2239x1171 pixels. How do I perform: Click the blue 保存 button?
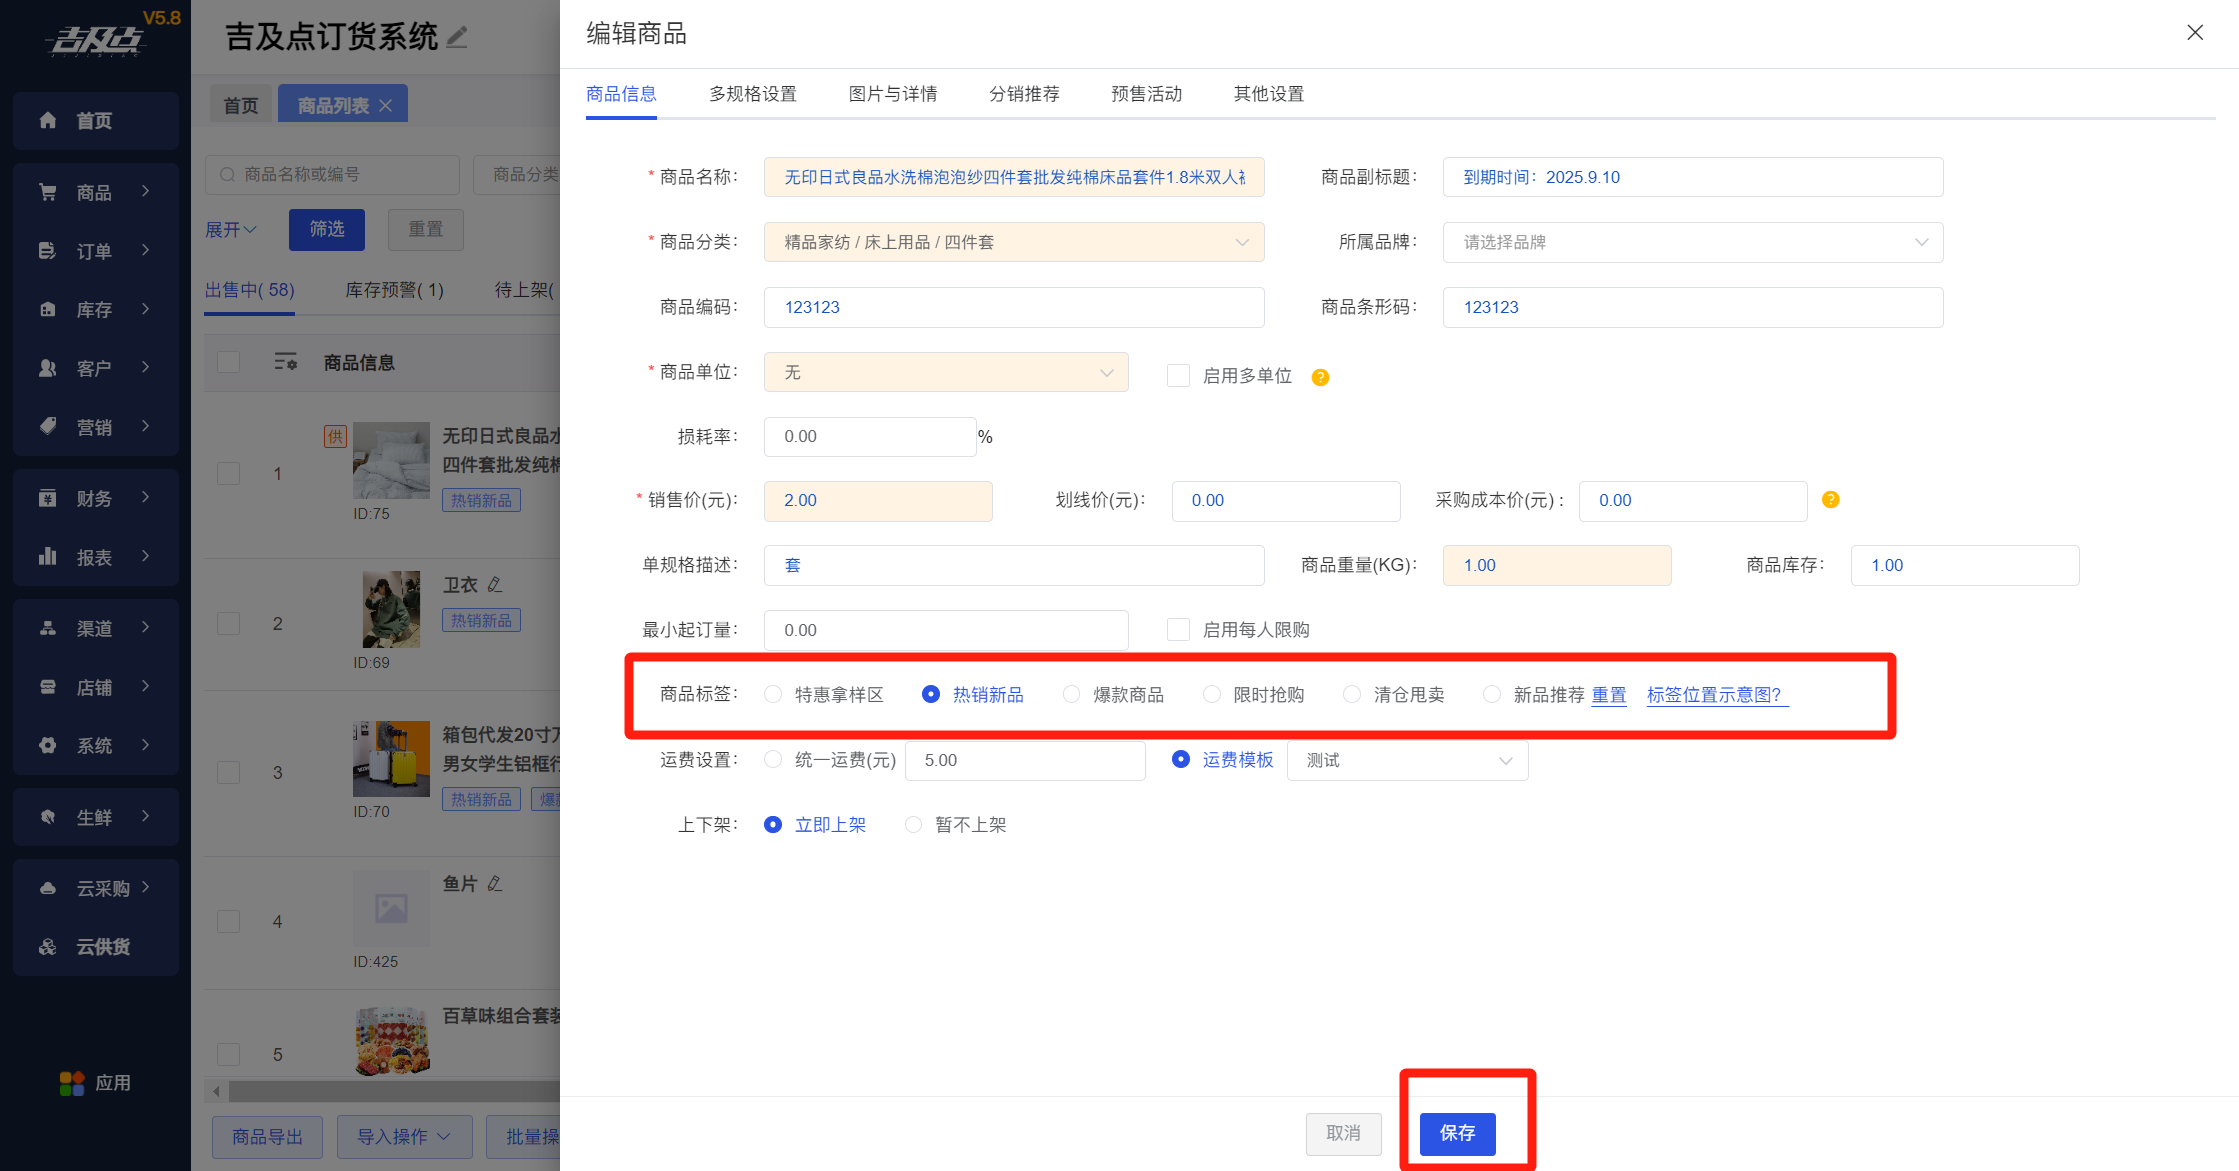pos(1457,1133)
